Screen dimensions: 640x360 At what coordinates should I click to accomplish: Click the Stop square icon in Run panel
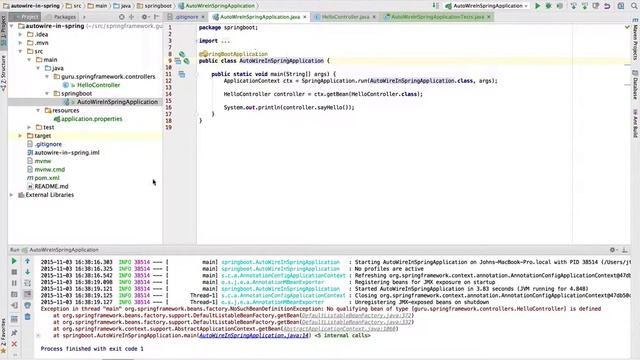coord(14,272)
